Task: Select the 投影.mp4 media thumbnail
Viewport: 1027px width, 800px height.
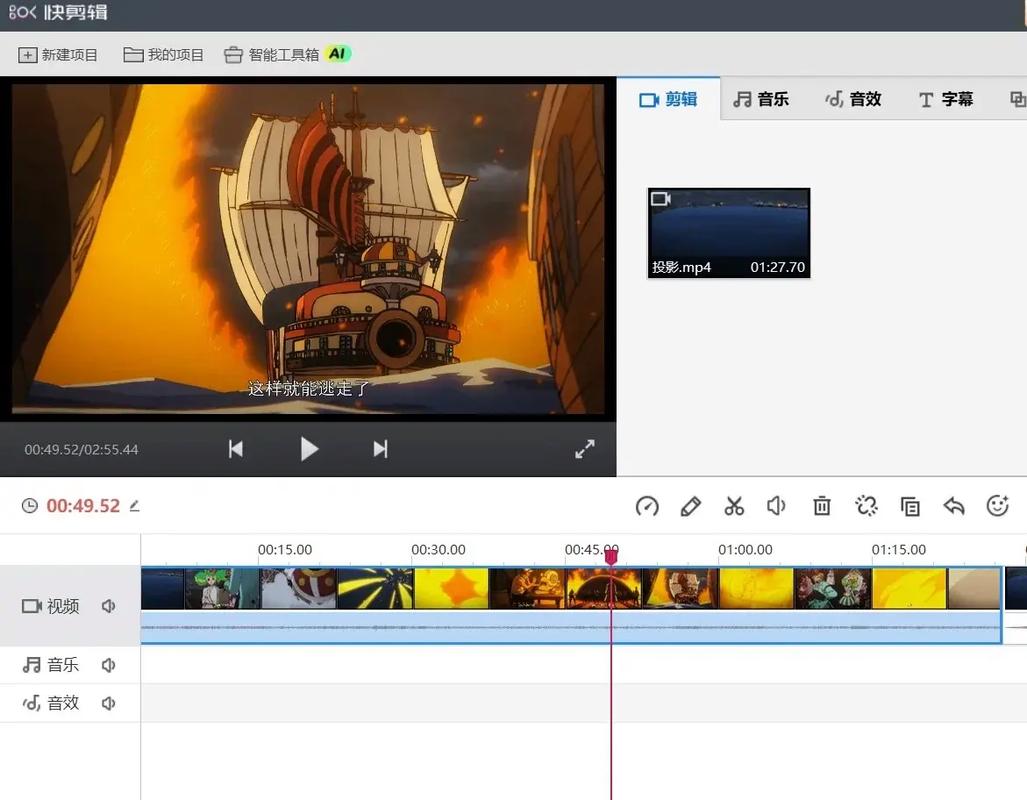Action: point(728,233)
